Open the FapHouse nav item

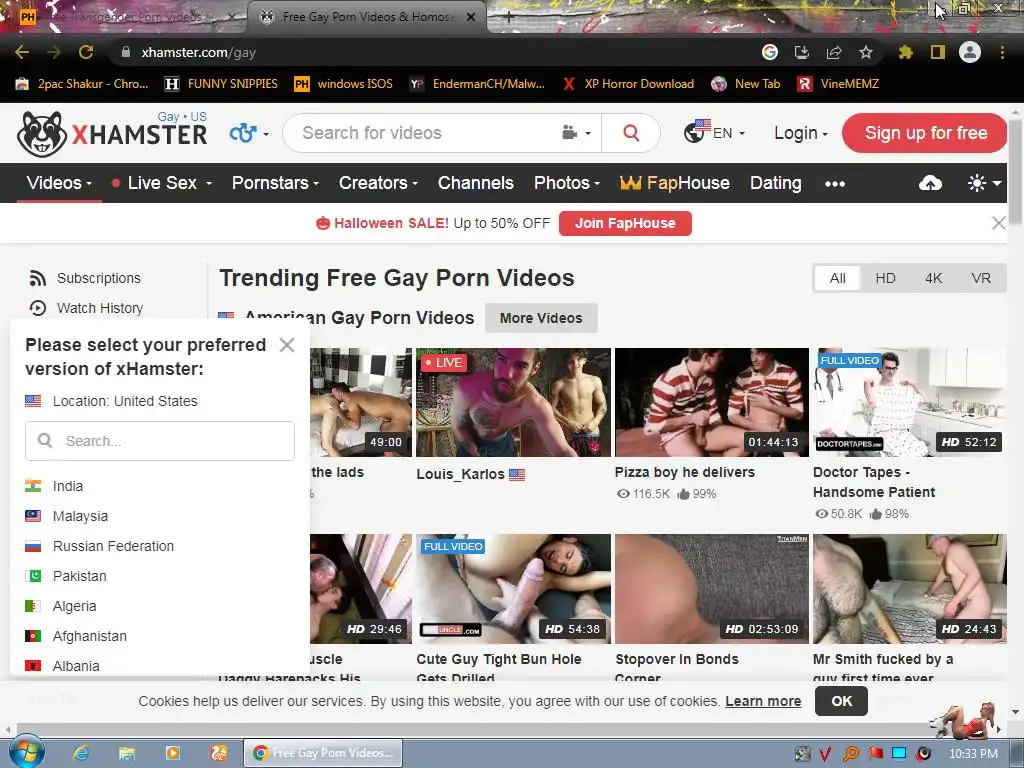point(675,184)
